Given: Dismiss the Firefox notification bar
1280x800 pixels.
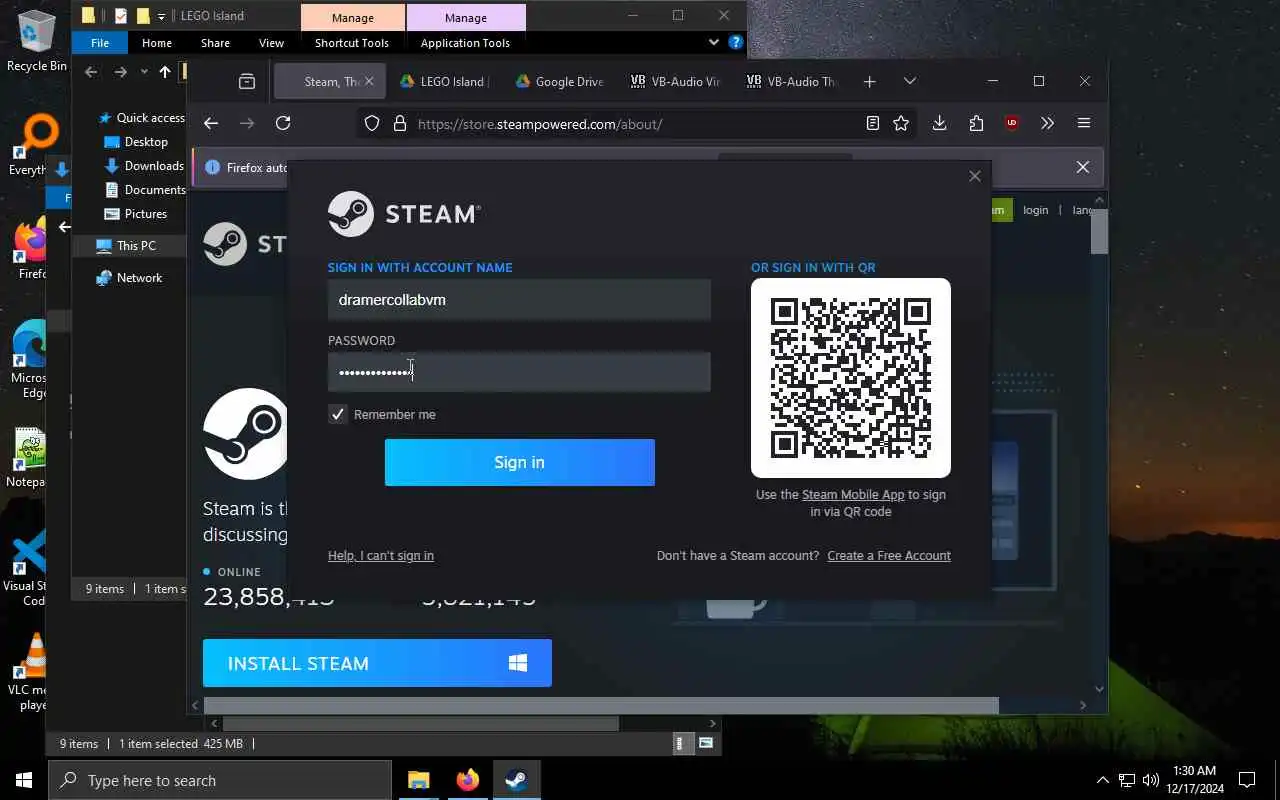Looking at the screenshot, I should pyautogui.click(x=1082, y=167).
